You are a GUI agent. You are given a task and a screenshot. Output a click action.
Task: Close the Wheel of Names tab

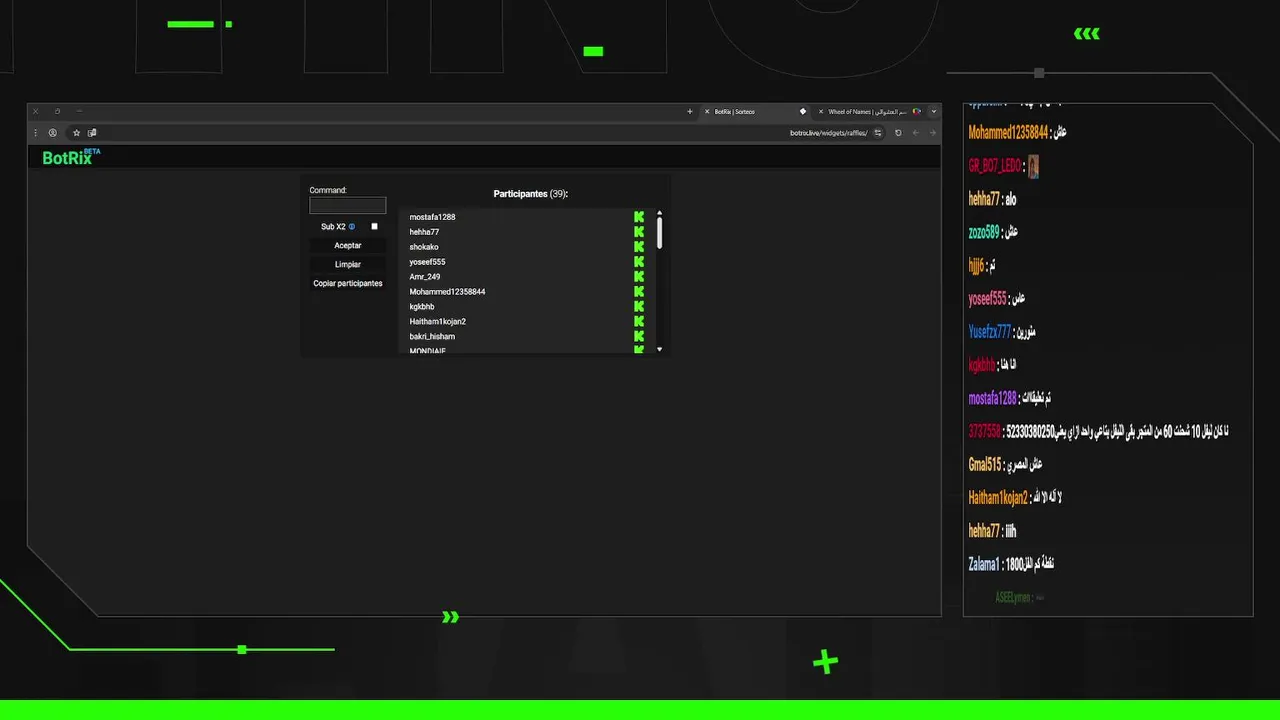[821, 112]
